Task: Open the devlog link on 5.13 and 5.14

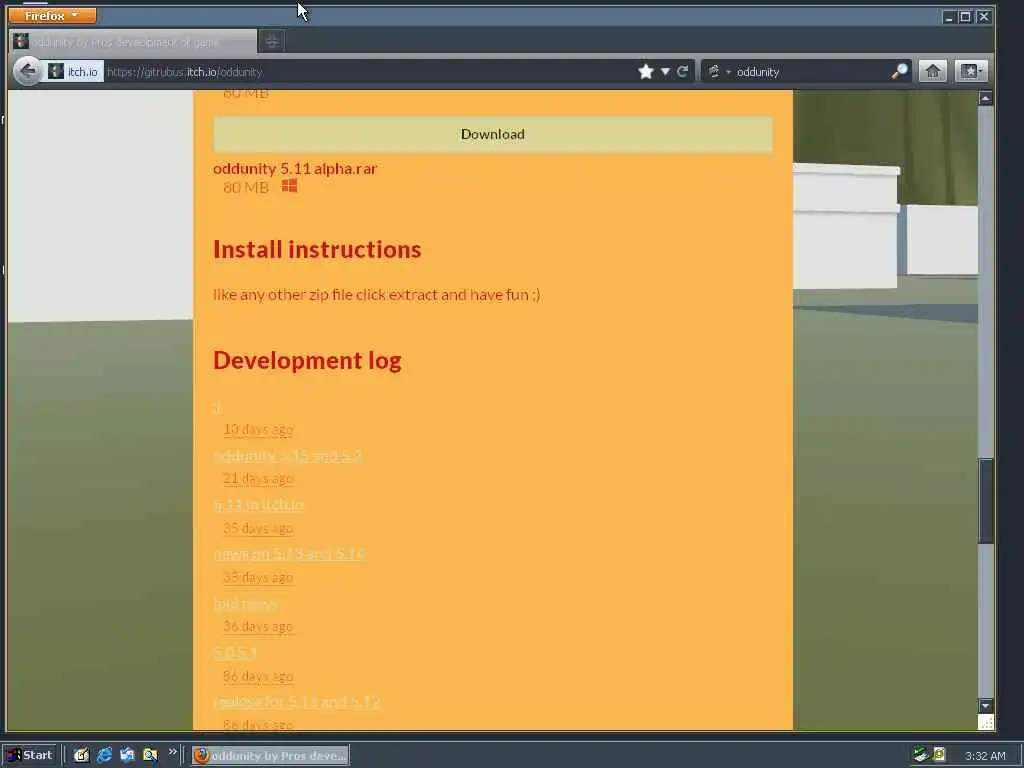Action: tap(289, 554)
